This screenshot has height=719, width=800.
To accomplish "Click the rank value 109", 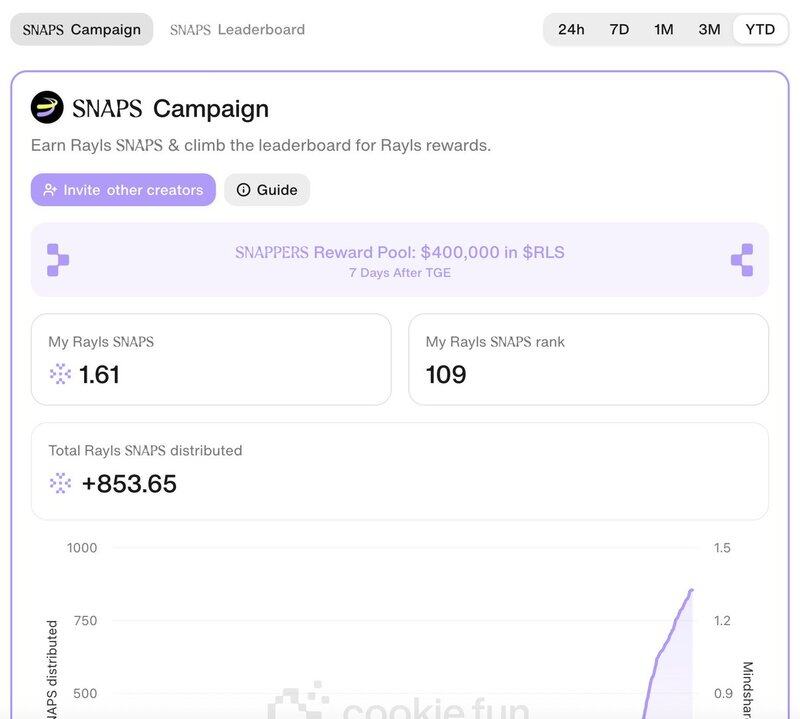I will [x=446, y=375].
